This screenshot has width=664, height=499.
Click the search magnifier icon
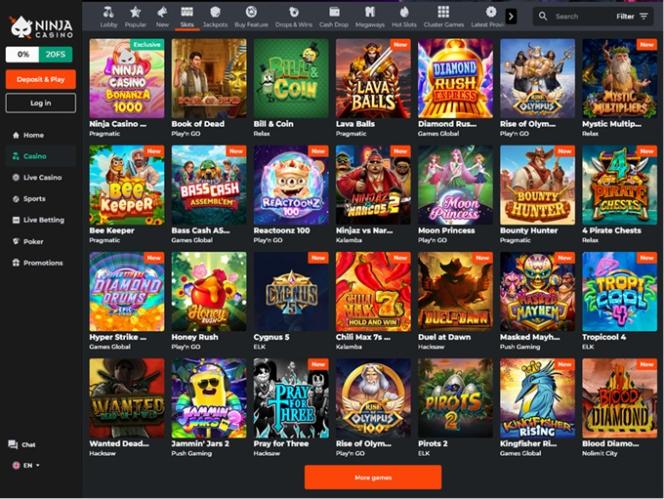tap(542, 16)
